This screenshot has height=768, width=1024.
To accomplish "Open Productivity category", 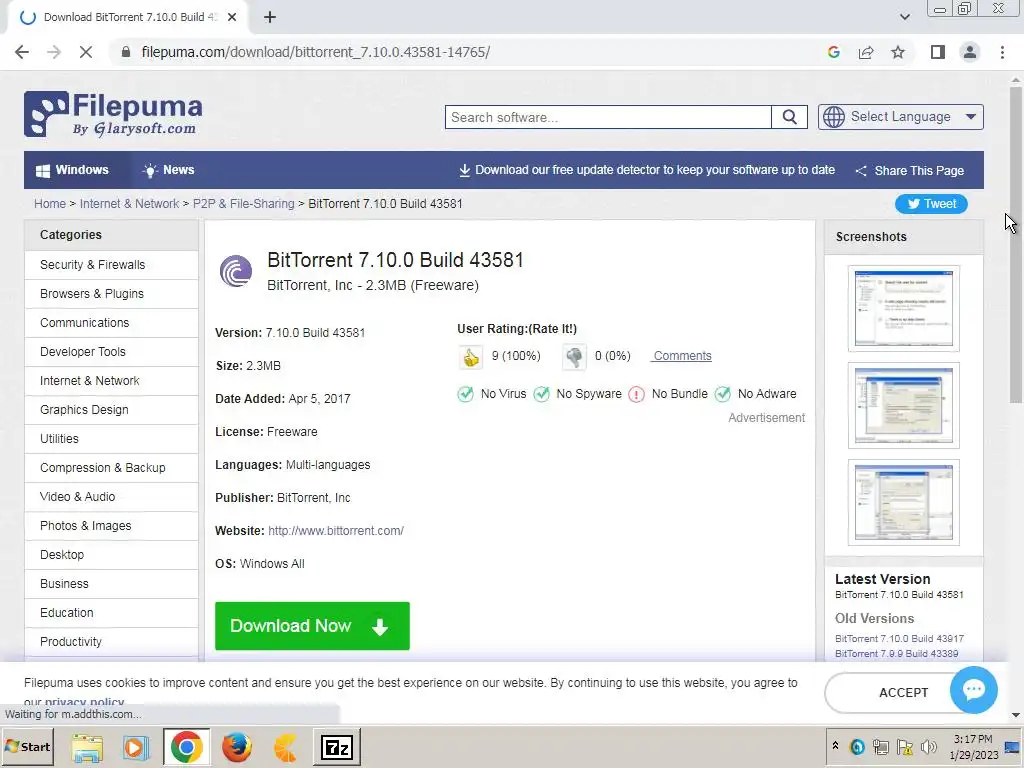I will point(111,641).
